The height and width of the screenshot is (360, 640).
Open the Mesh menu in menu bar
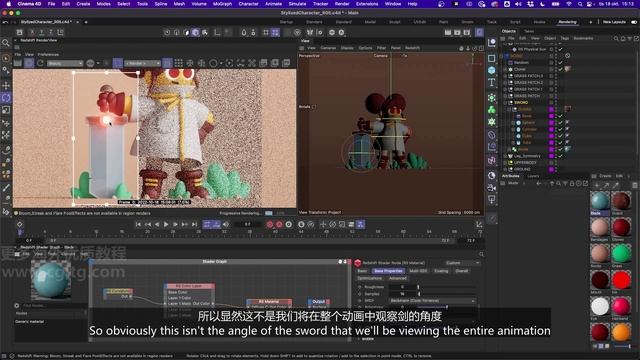(179, 4)
